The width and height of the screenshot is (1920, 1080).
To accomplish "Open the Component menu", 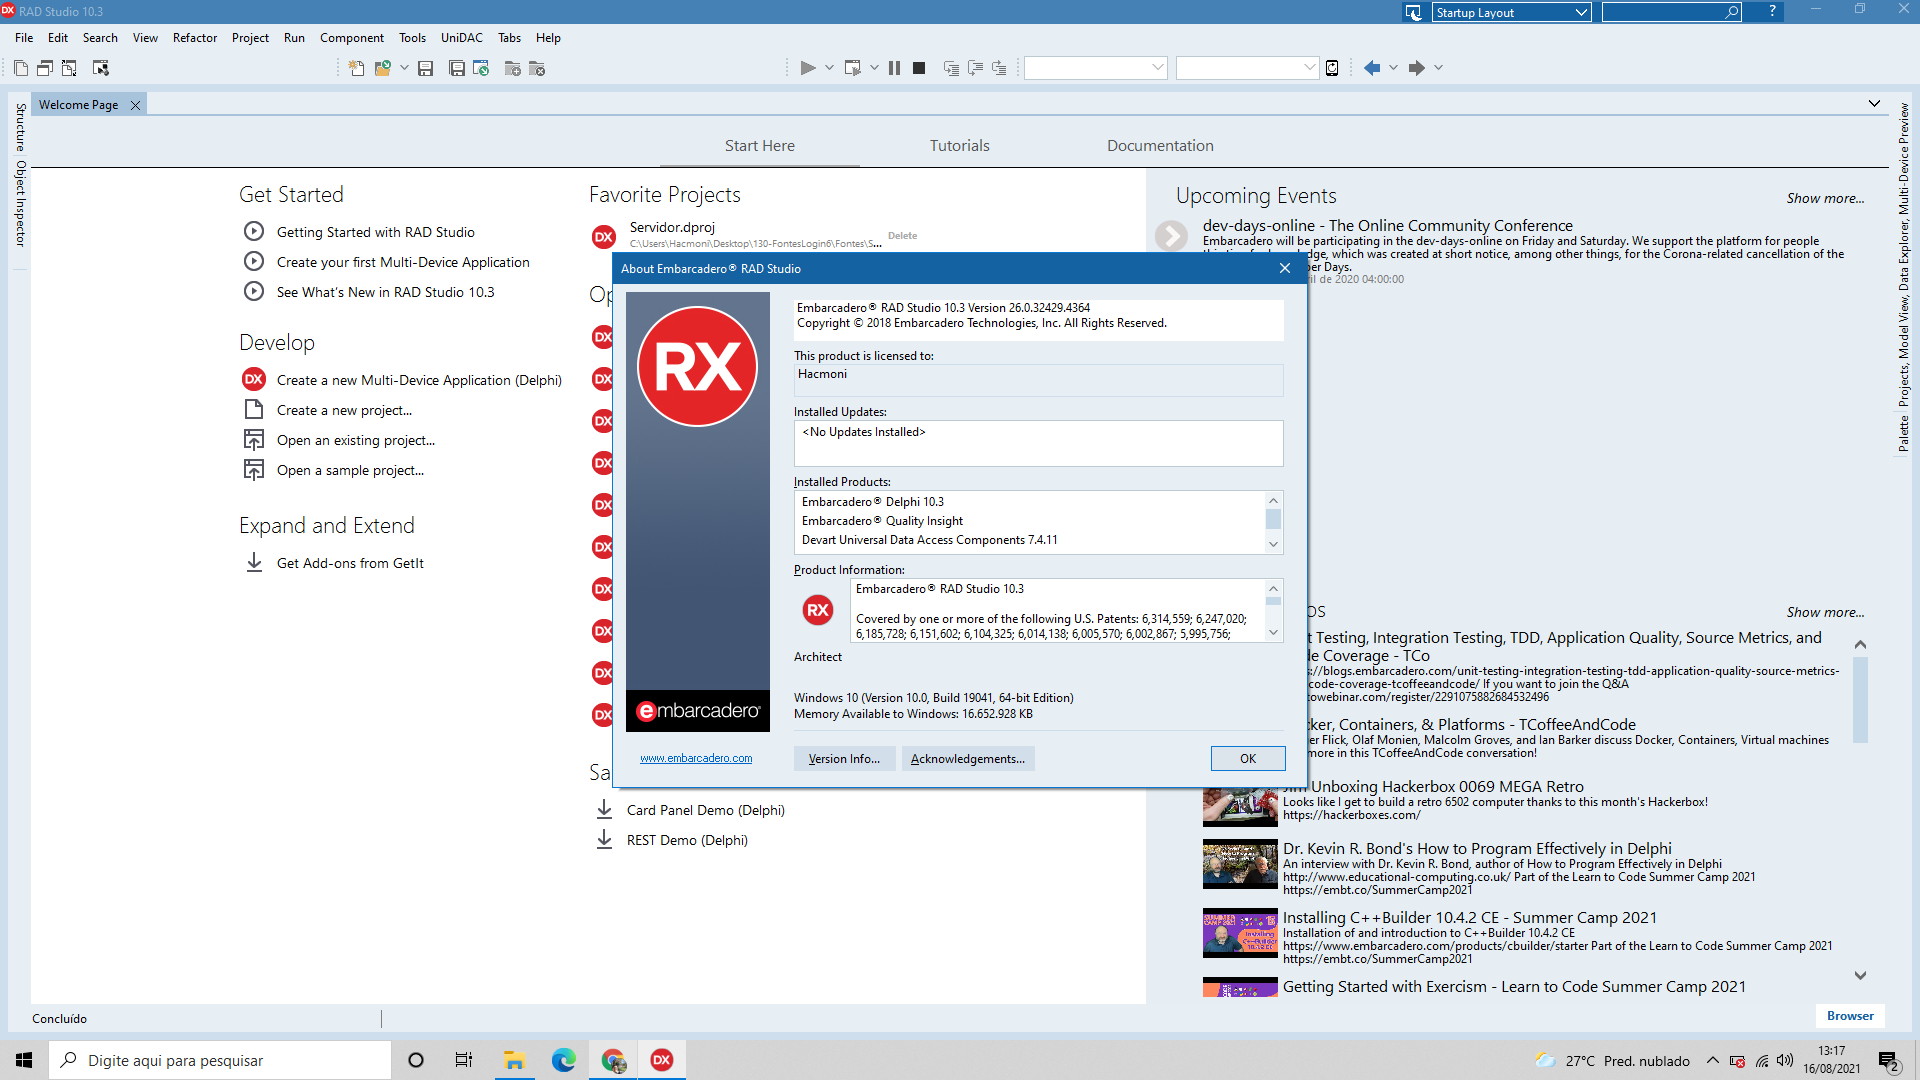I will 352,38.
